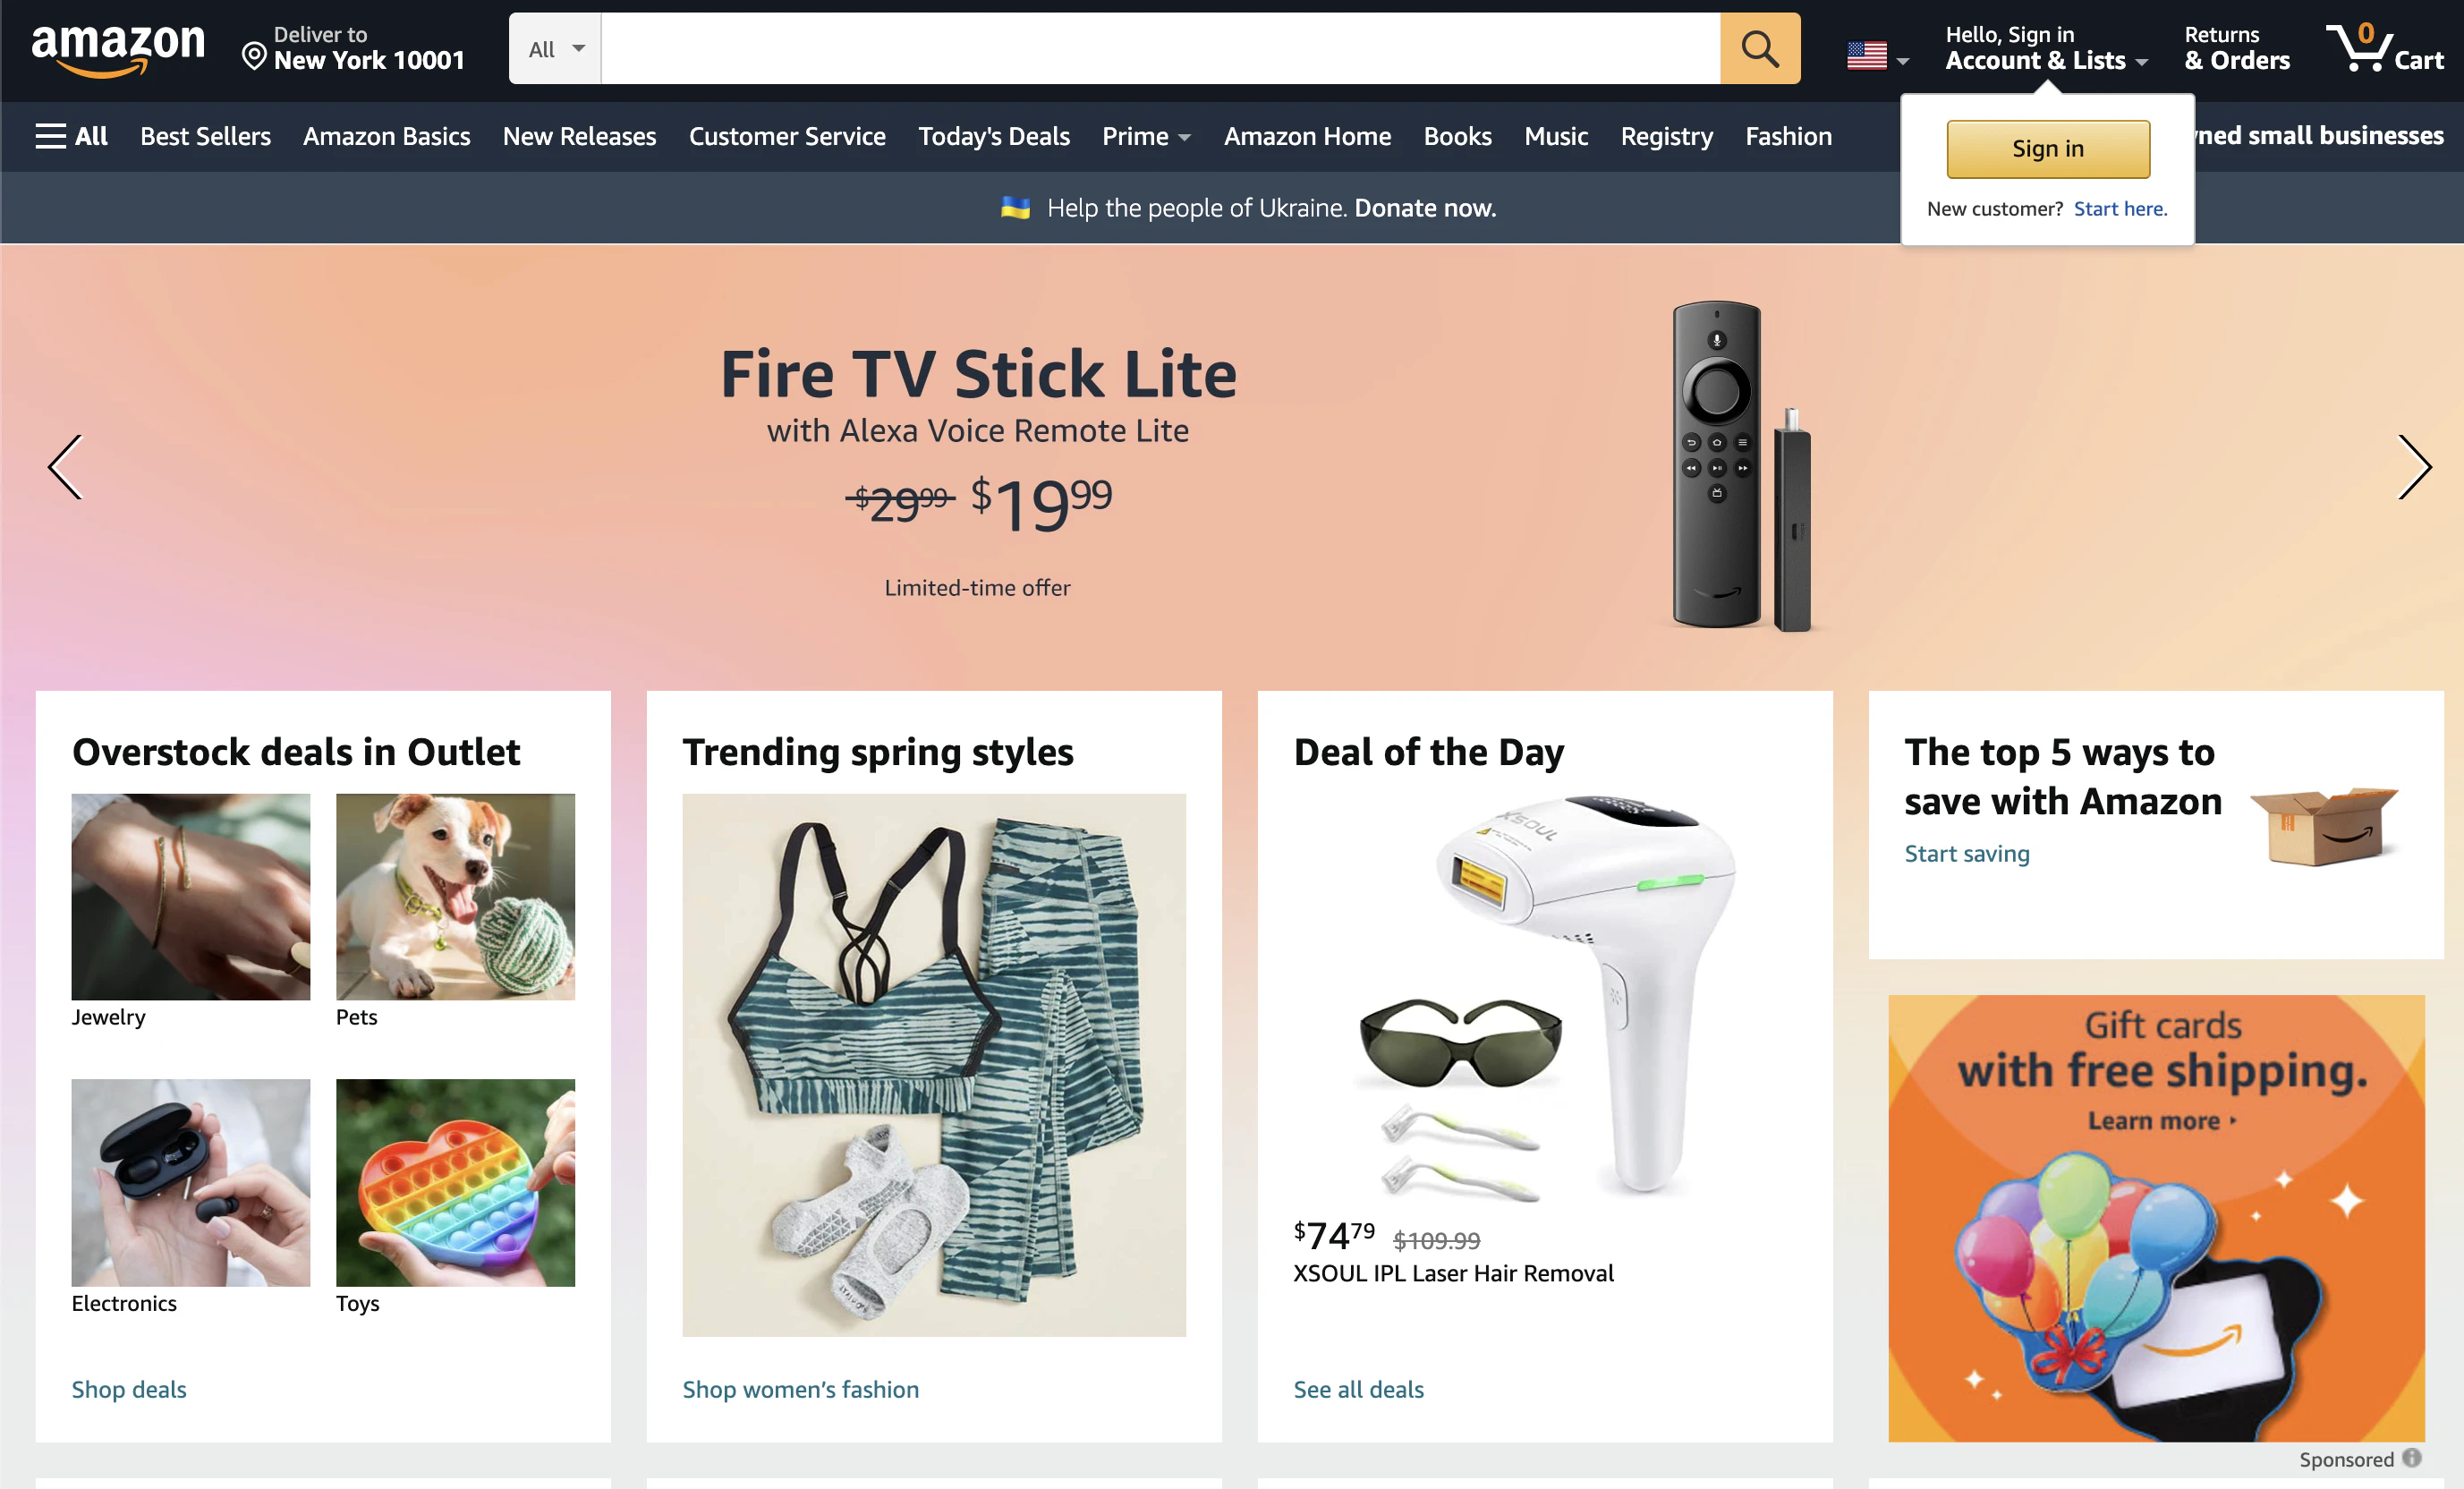Click the Amazon logo

click(x=118, y=49)
